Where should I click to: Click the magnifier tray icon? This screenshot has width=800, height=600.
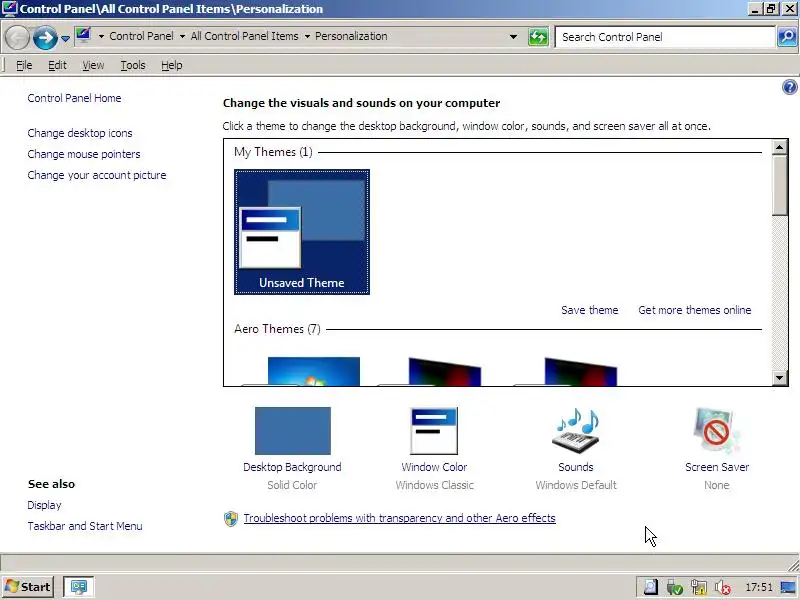click(651, 587)
